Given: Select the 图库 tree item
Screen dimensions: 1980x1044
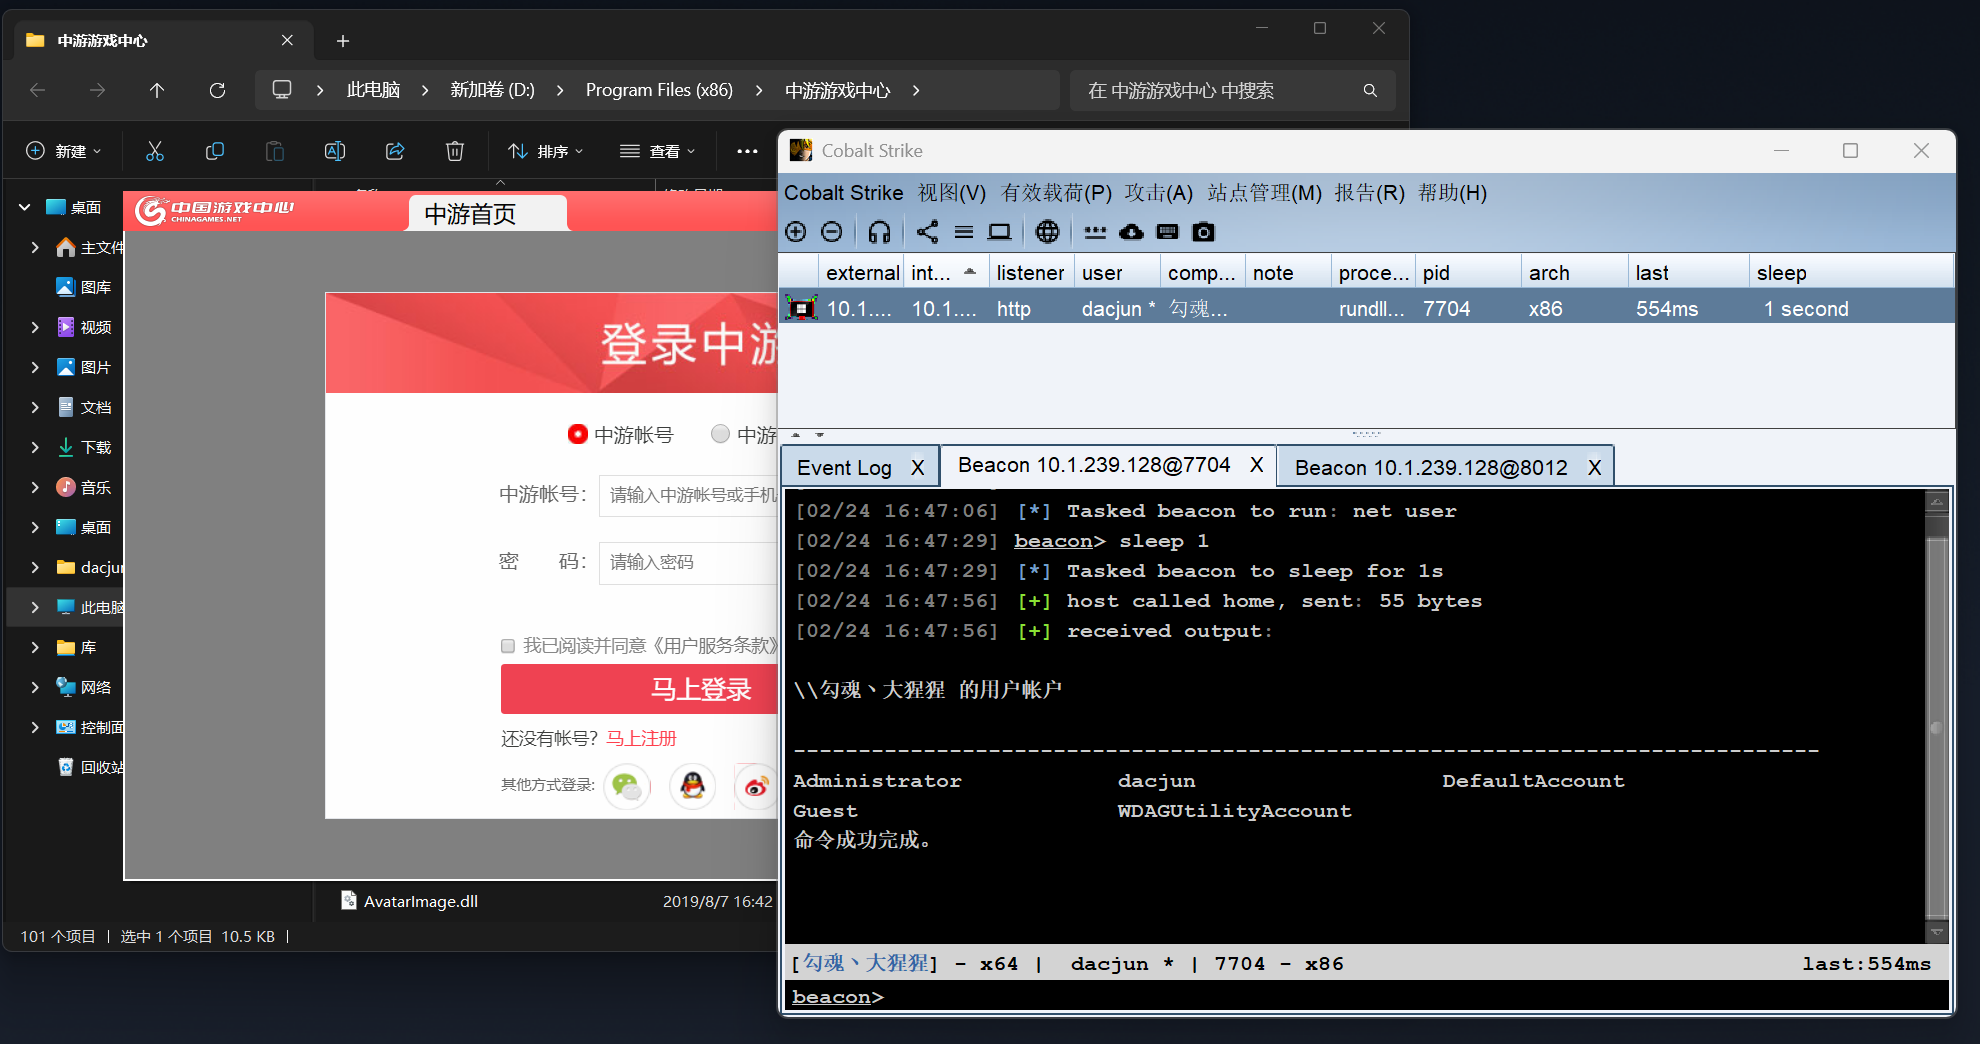Looking at the screenshot, I should coord(84,287).
